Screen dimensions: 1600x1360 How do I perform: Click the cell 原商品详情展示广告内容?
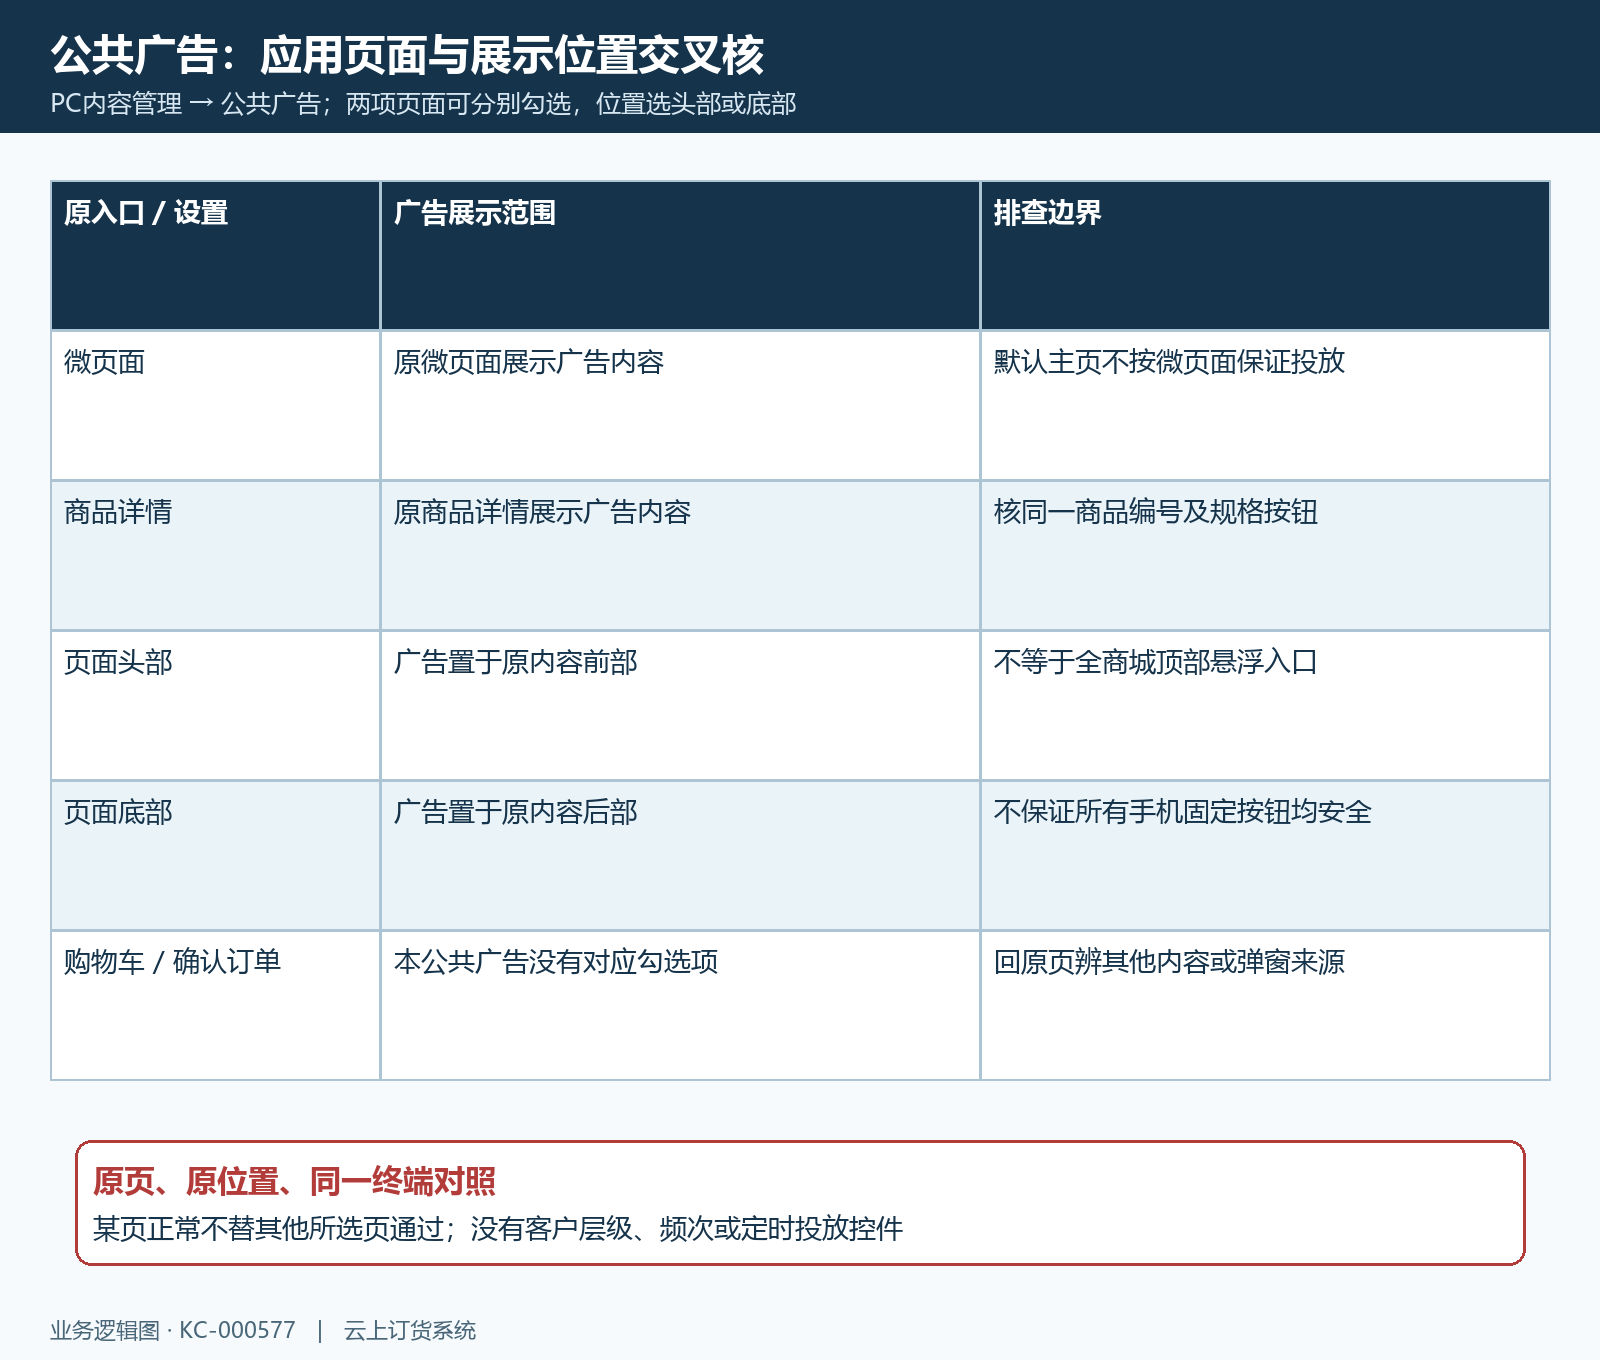[x=680, y=555]
